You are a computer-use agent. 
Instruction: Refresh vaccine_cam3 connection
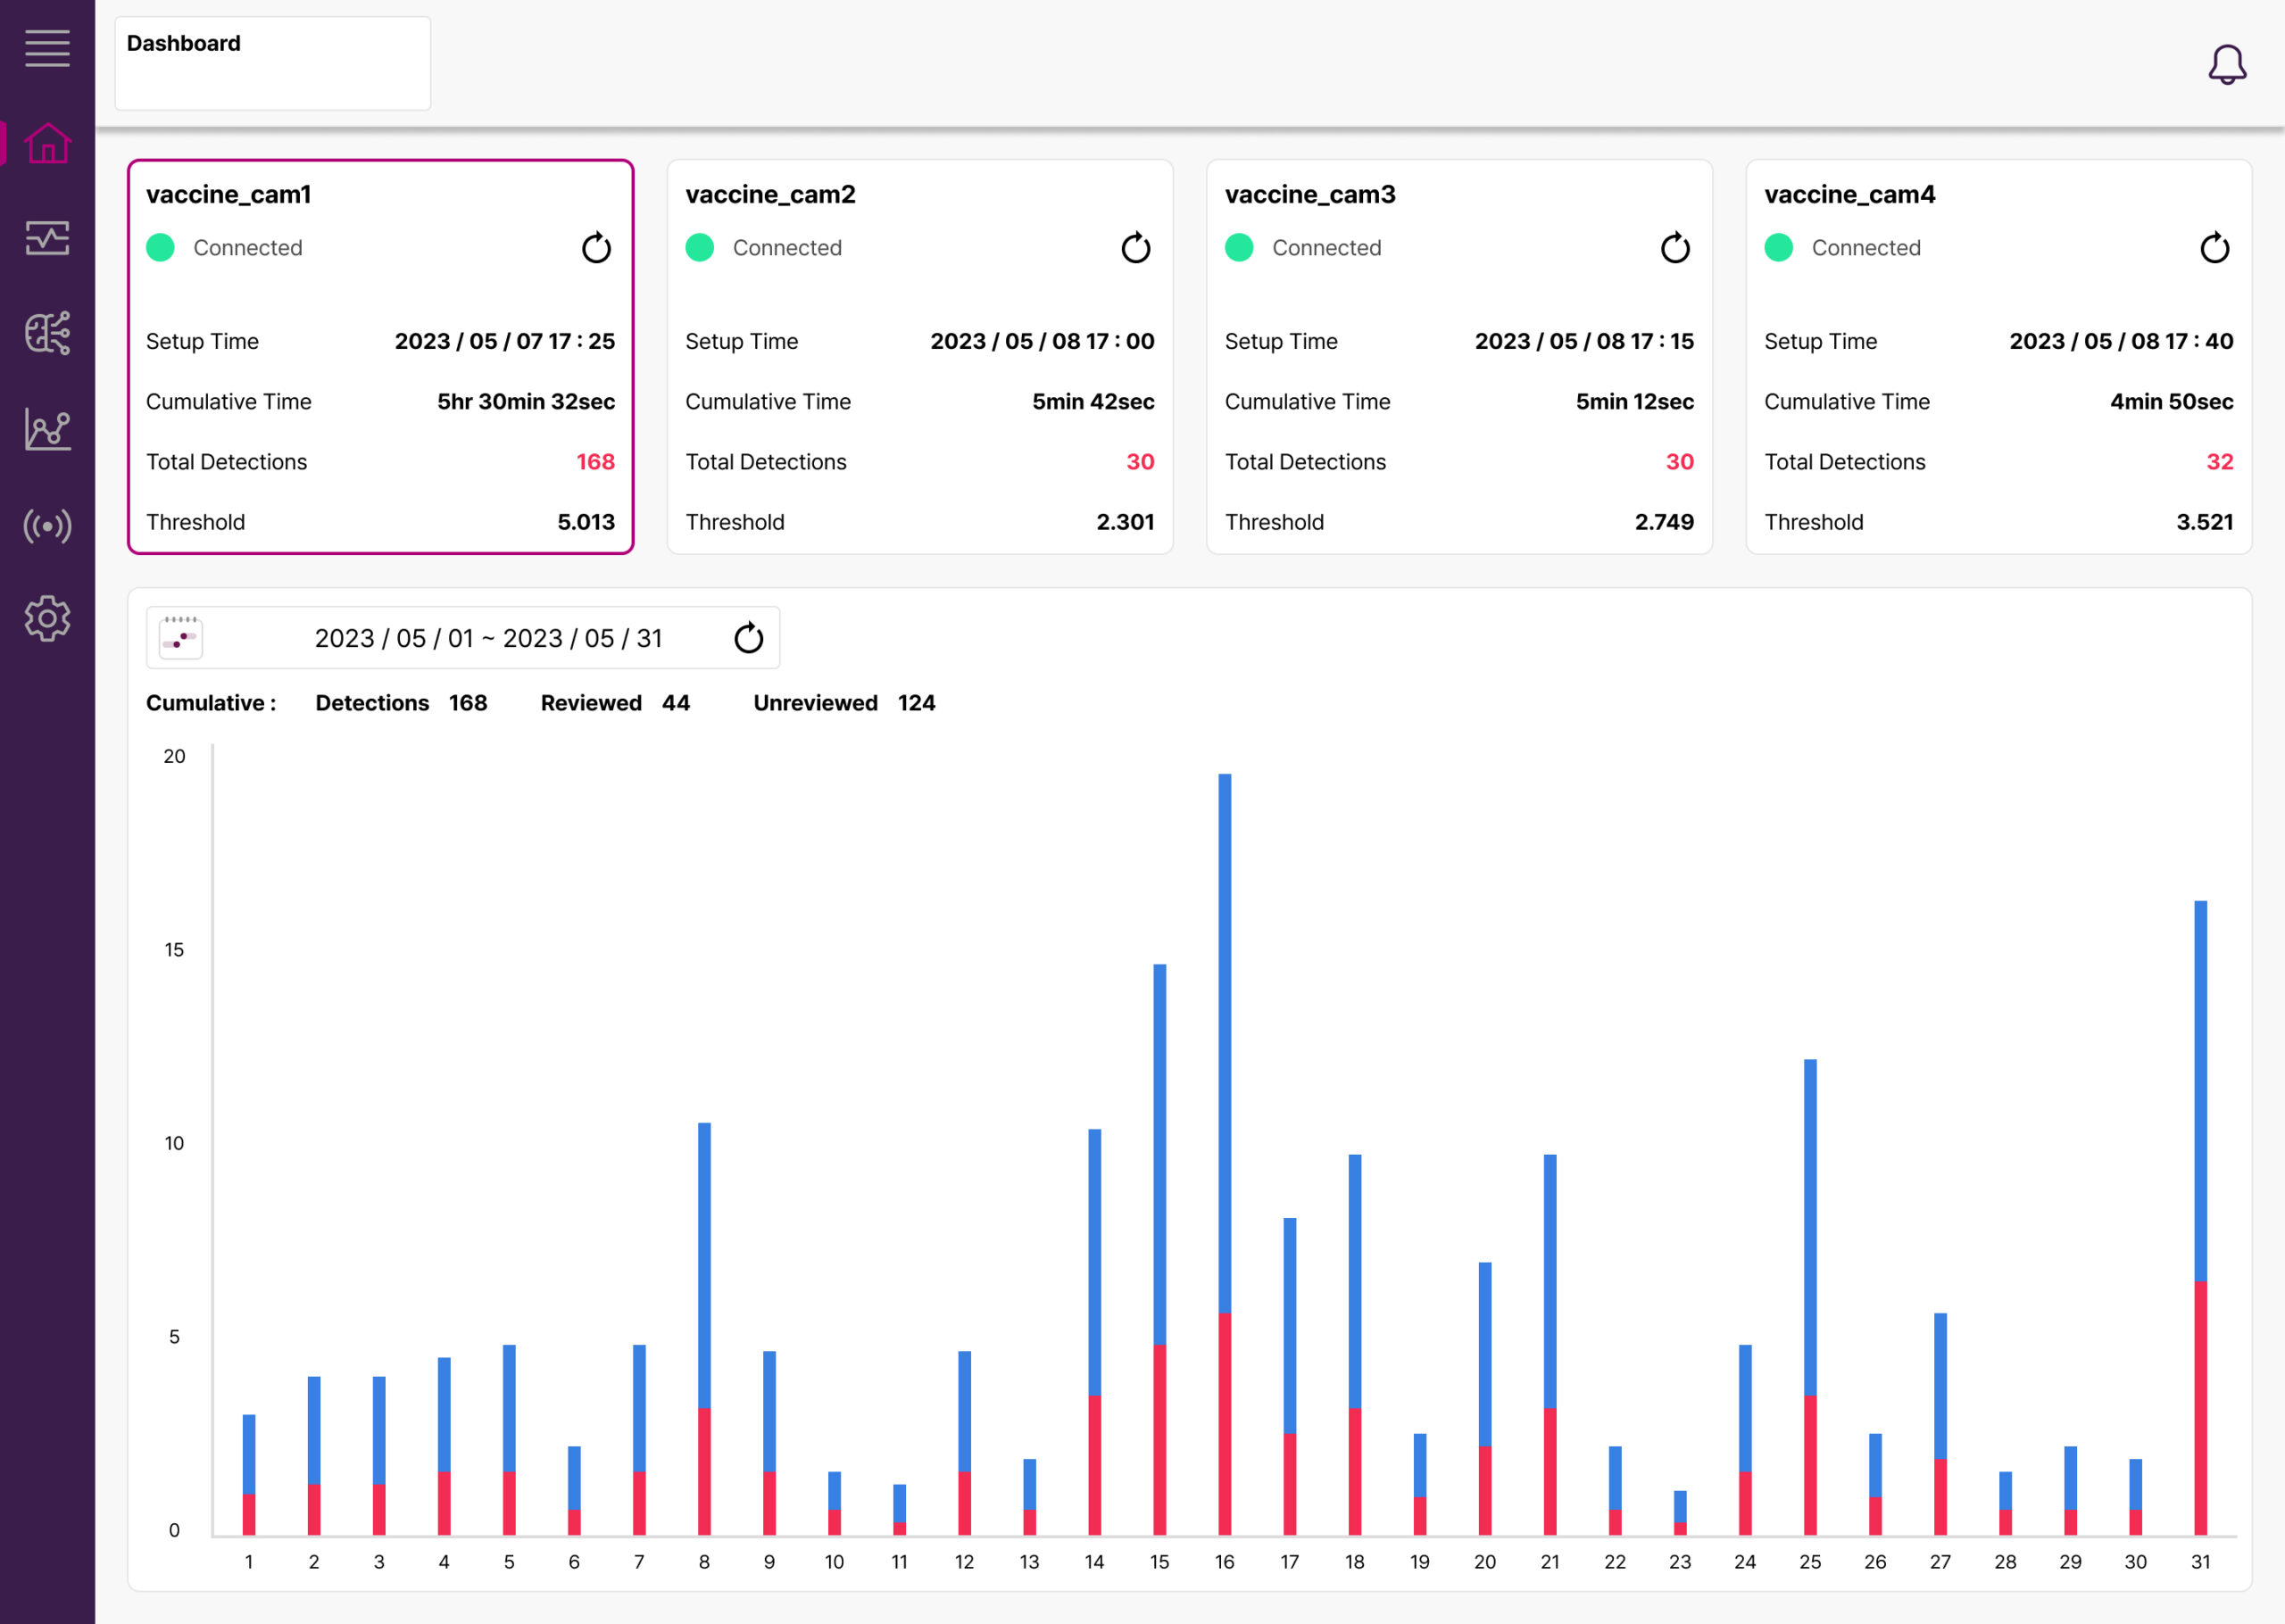[1675, 247]
